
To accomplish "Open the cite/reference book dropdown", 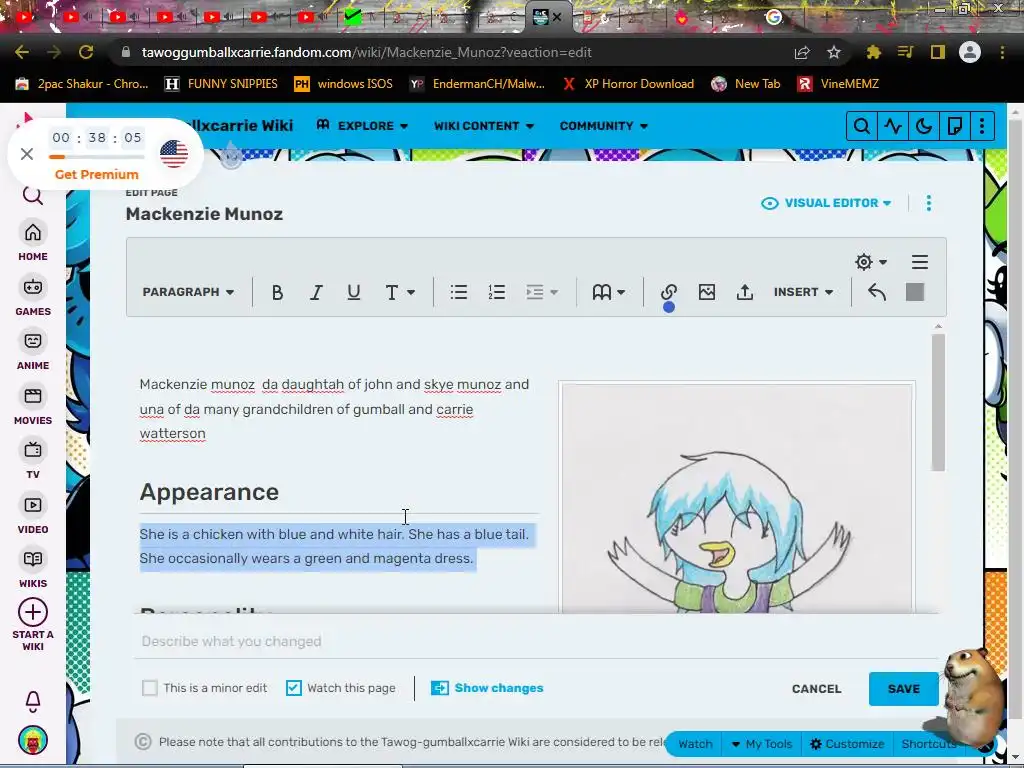I will (x=609, y=292).
